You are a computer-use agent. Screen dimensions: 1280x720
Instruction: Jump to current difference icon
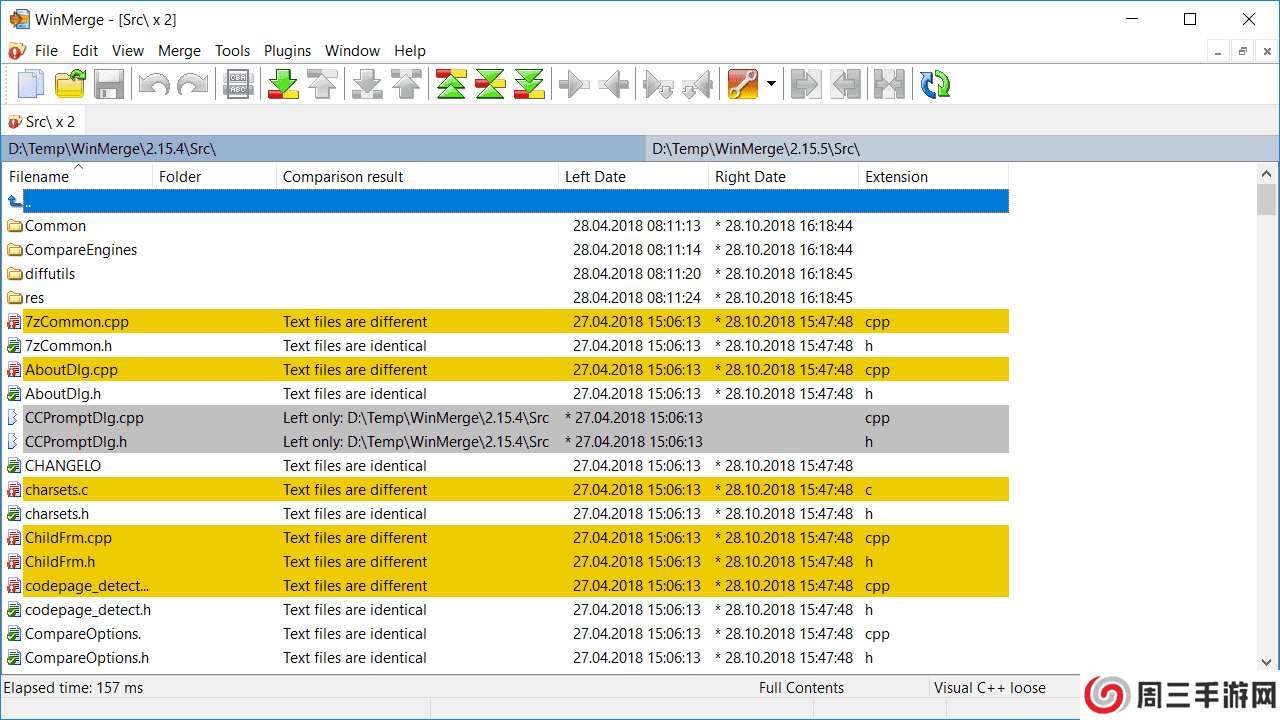click(x=490, y=84)
